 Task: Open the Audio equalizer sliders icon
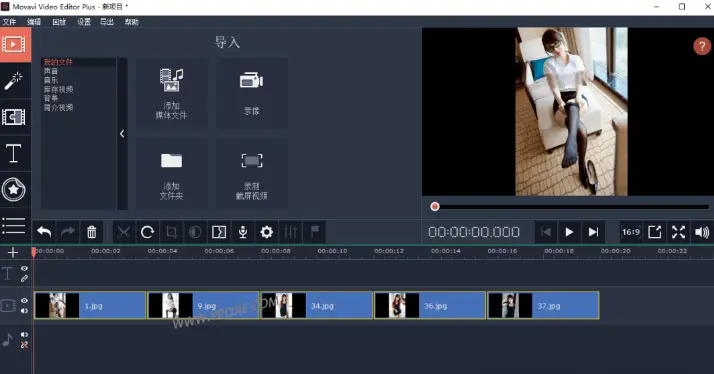pos(291,232)
